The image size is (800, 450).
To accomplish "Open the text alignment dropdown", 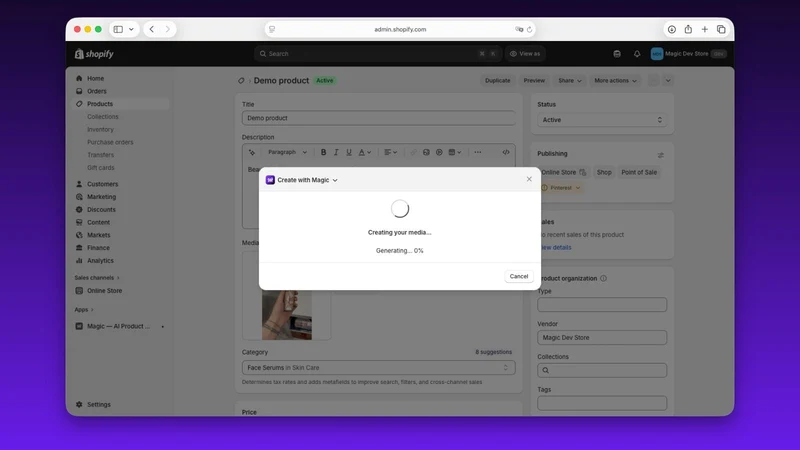I will 390,152.
